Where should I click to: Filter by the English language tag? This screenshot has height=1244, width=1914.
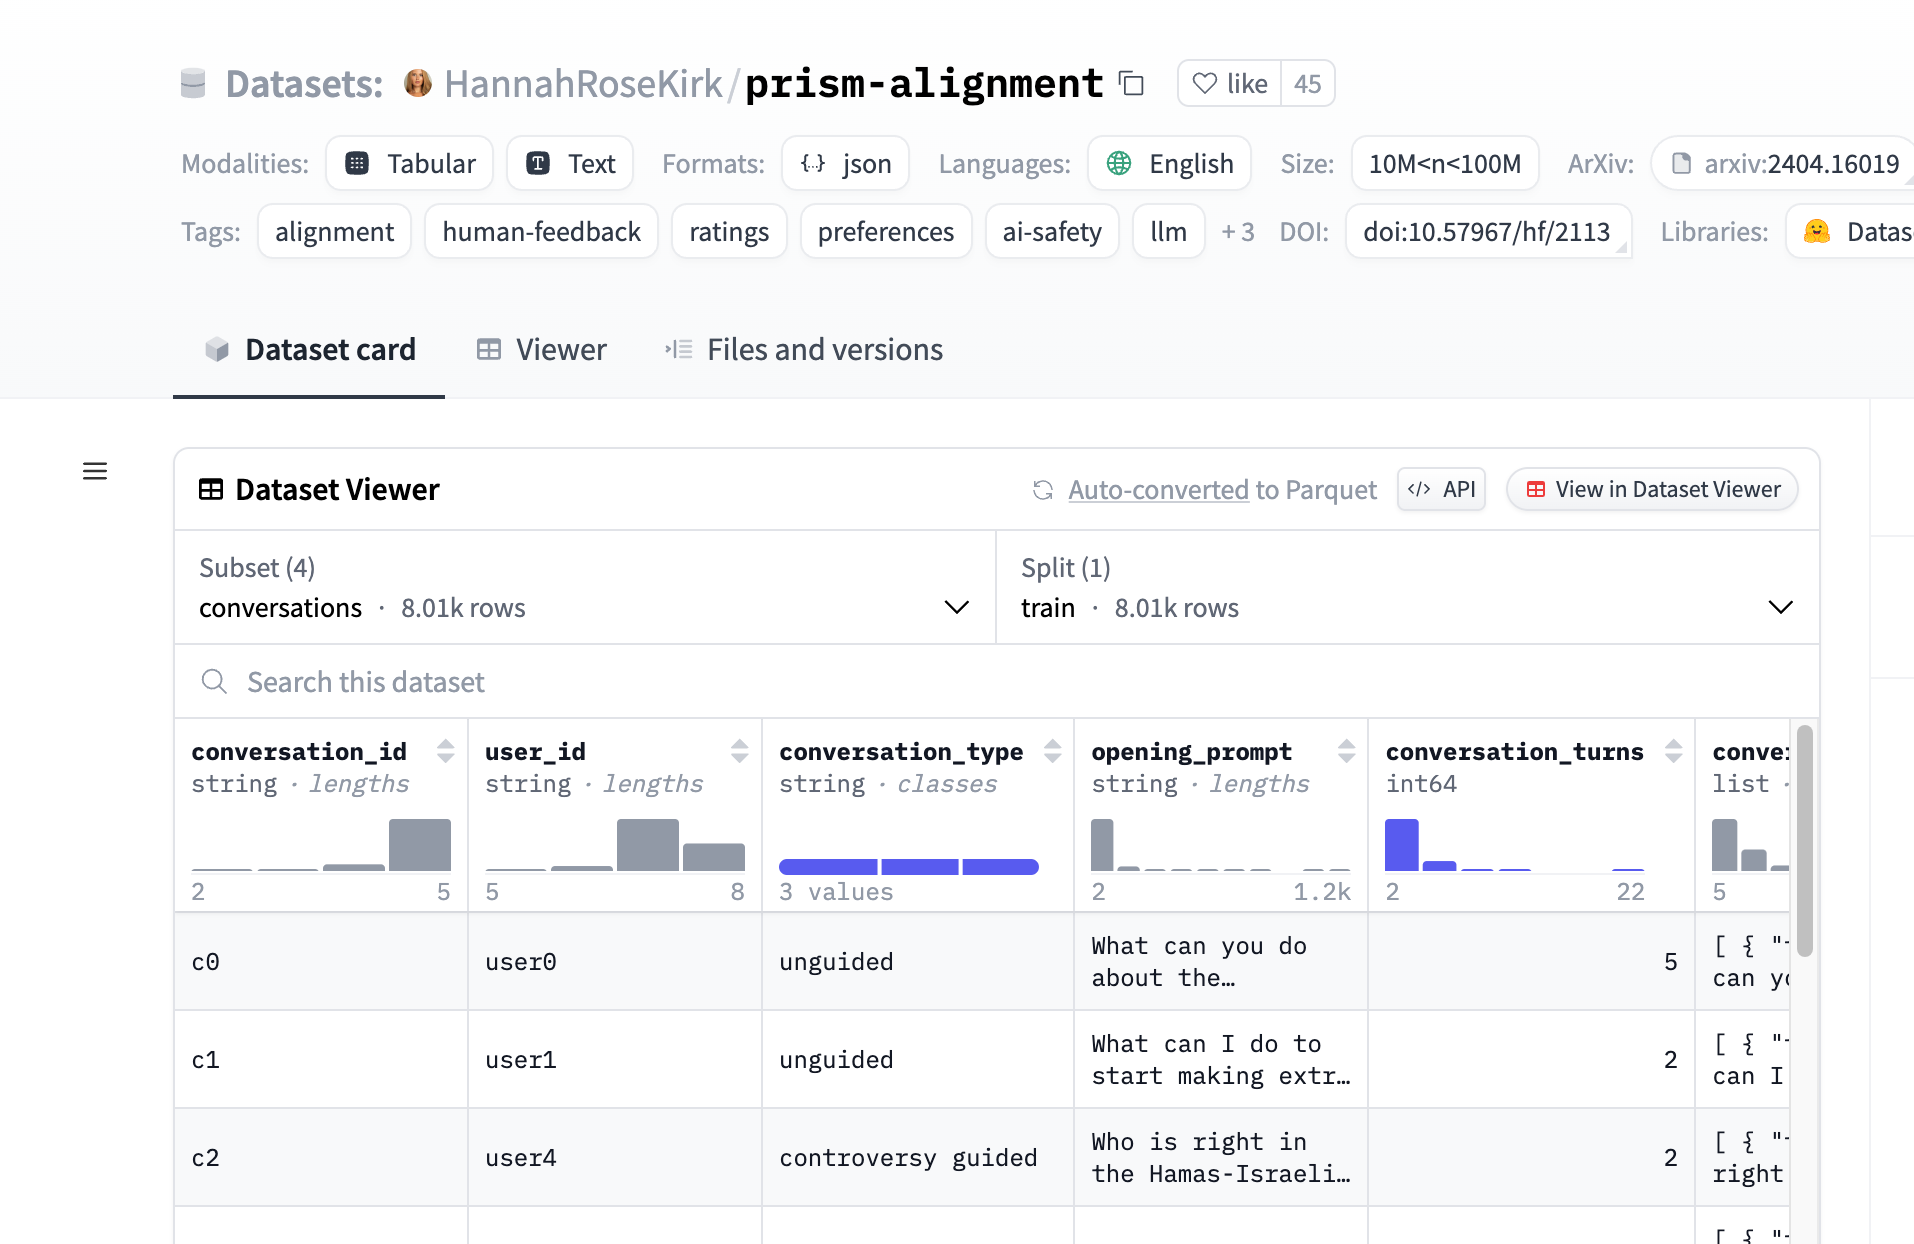[x=1170, y=164]
